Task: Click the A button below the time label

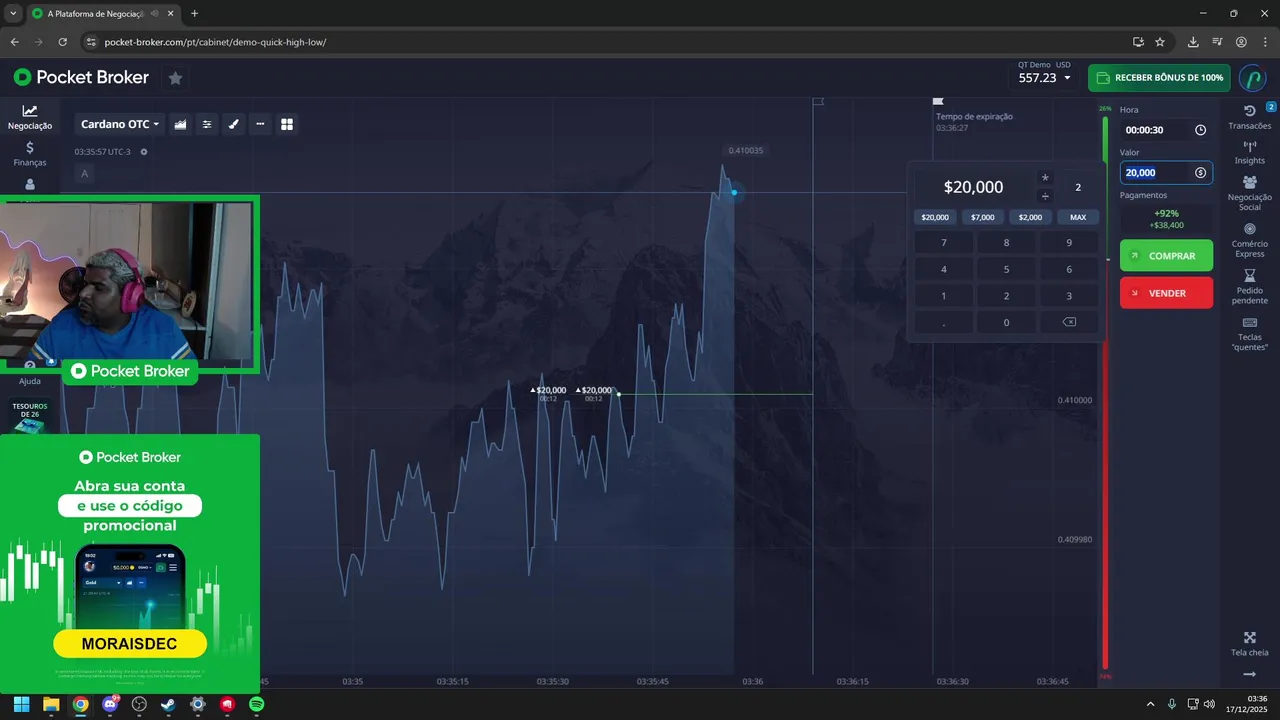Action: tap(85, 174)
